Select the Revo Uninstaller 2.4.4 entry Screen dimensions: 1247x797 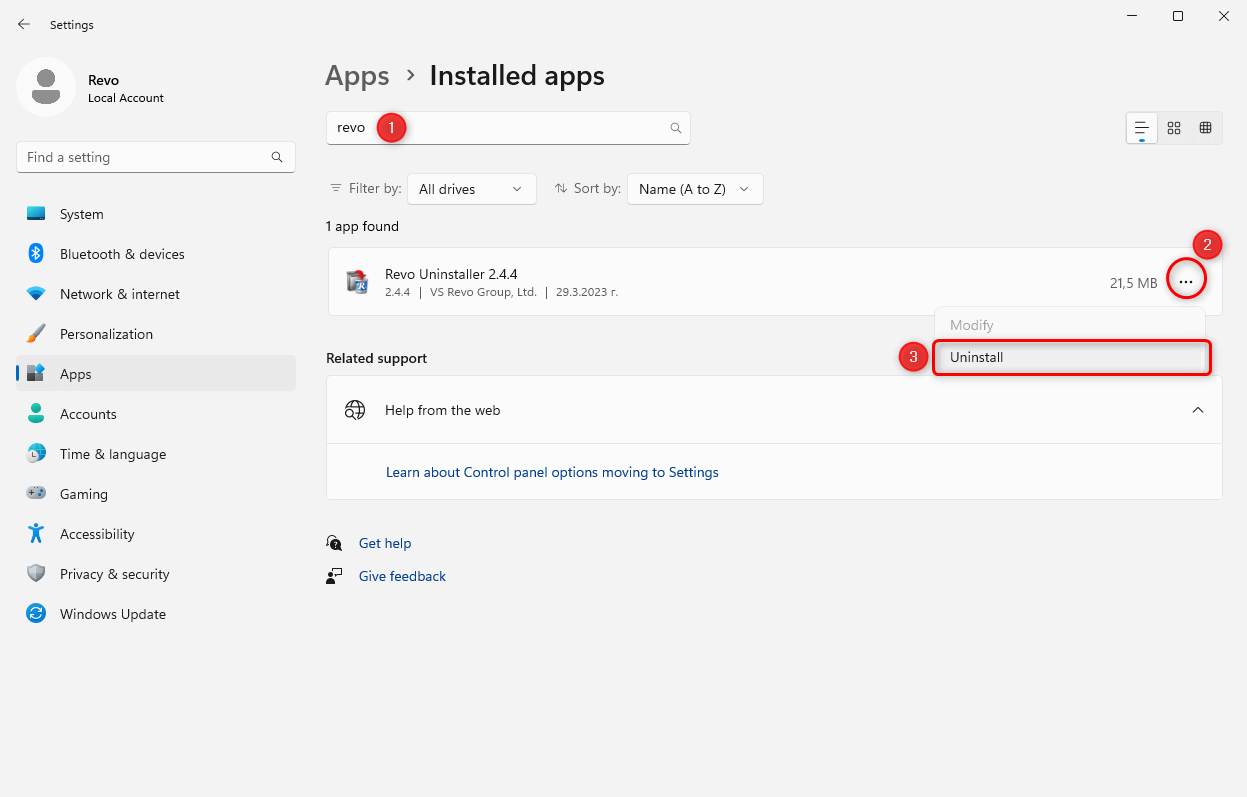point(774,282)
